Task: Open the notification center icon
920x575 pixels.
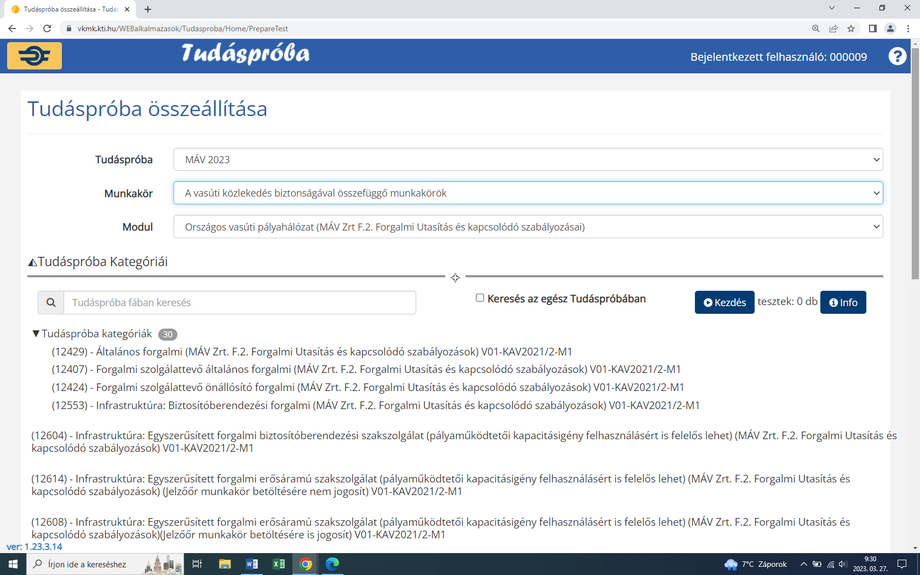Action: (902, 564)
